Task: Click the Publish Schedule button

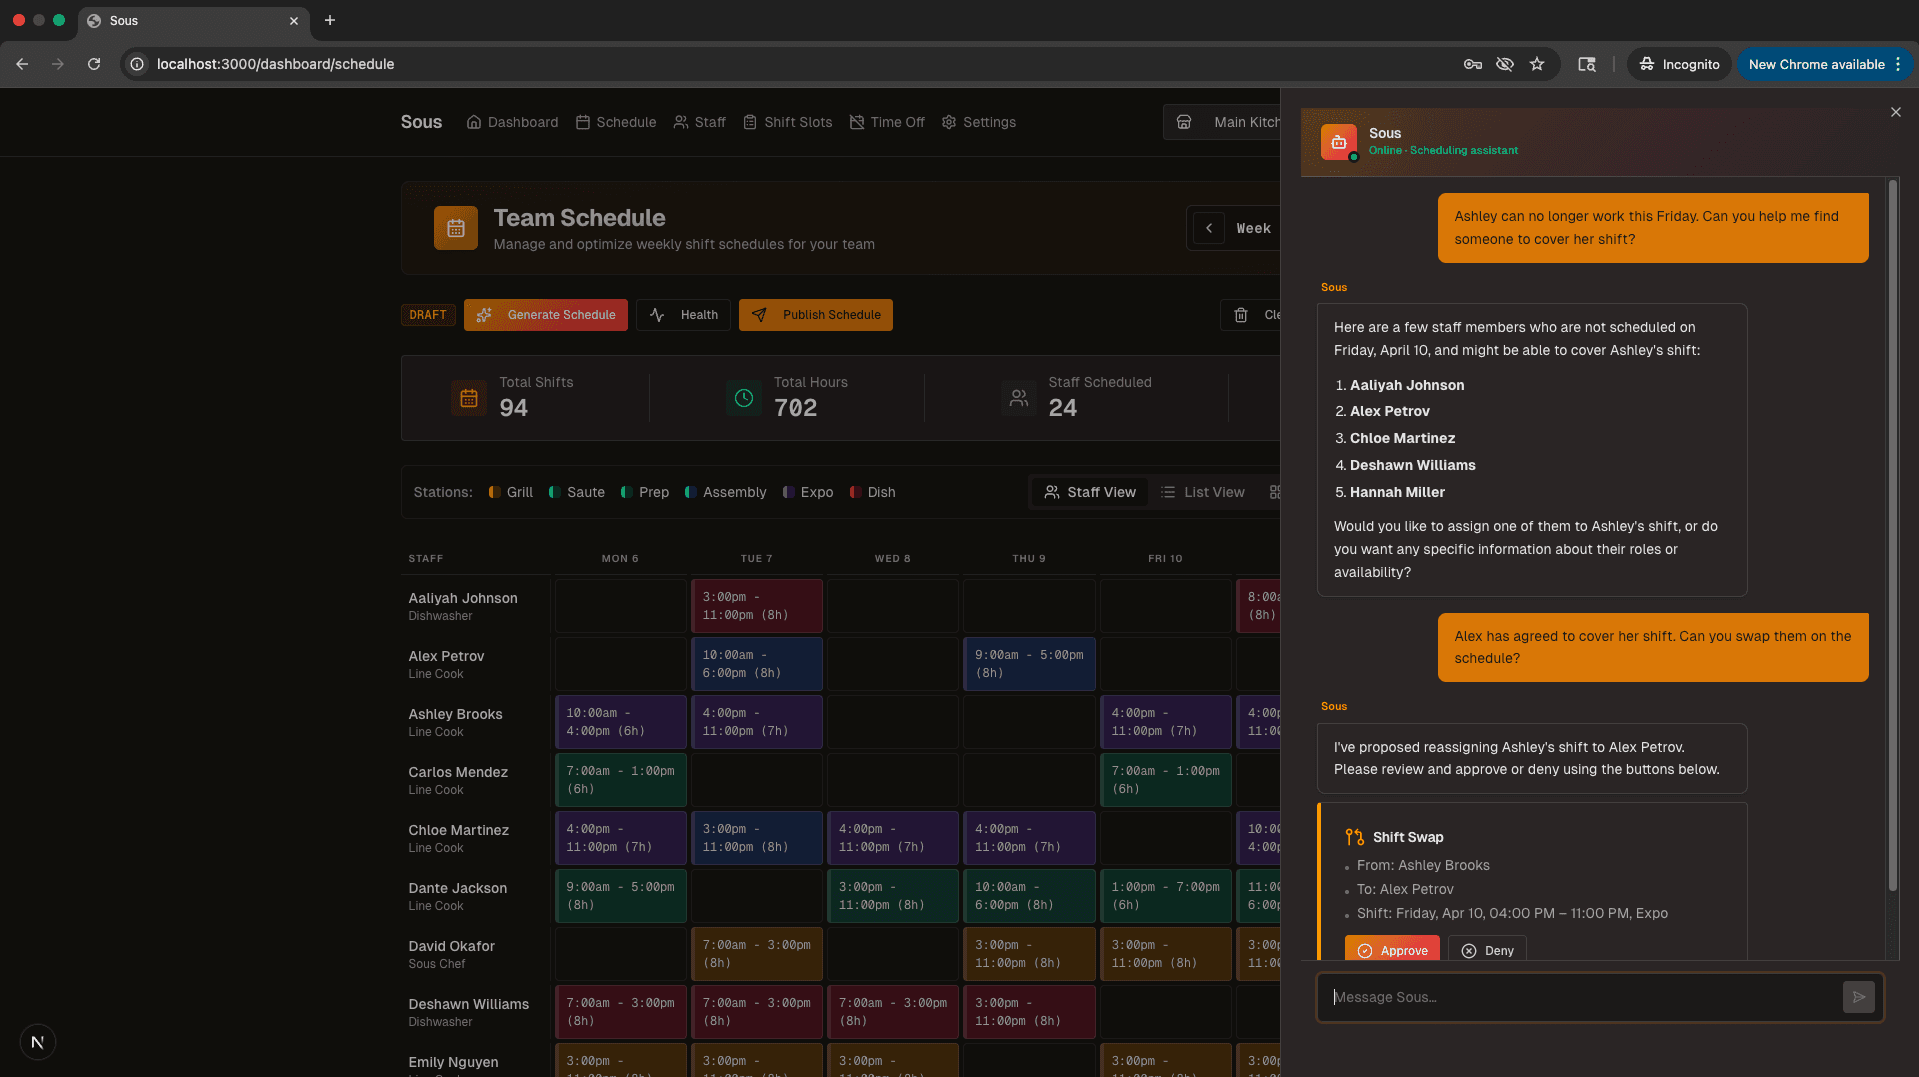Action: [815, 315]
